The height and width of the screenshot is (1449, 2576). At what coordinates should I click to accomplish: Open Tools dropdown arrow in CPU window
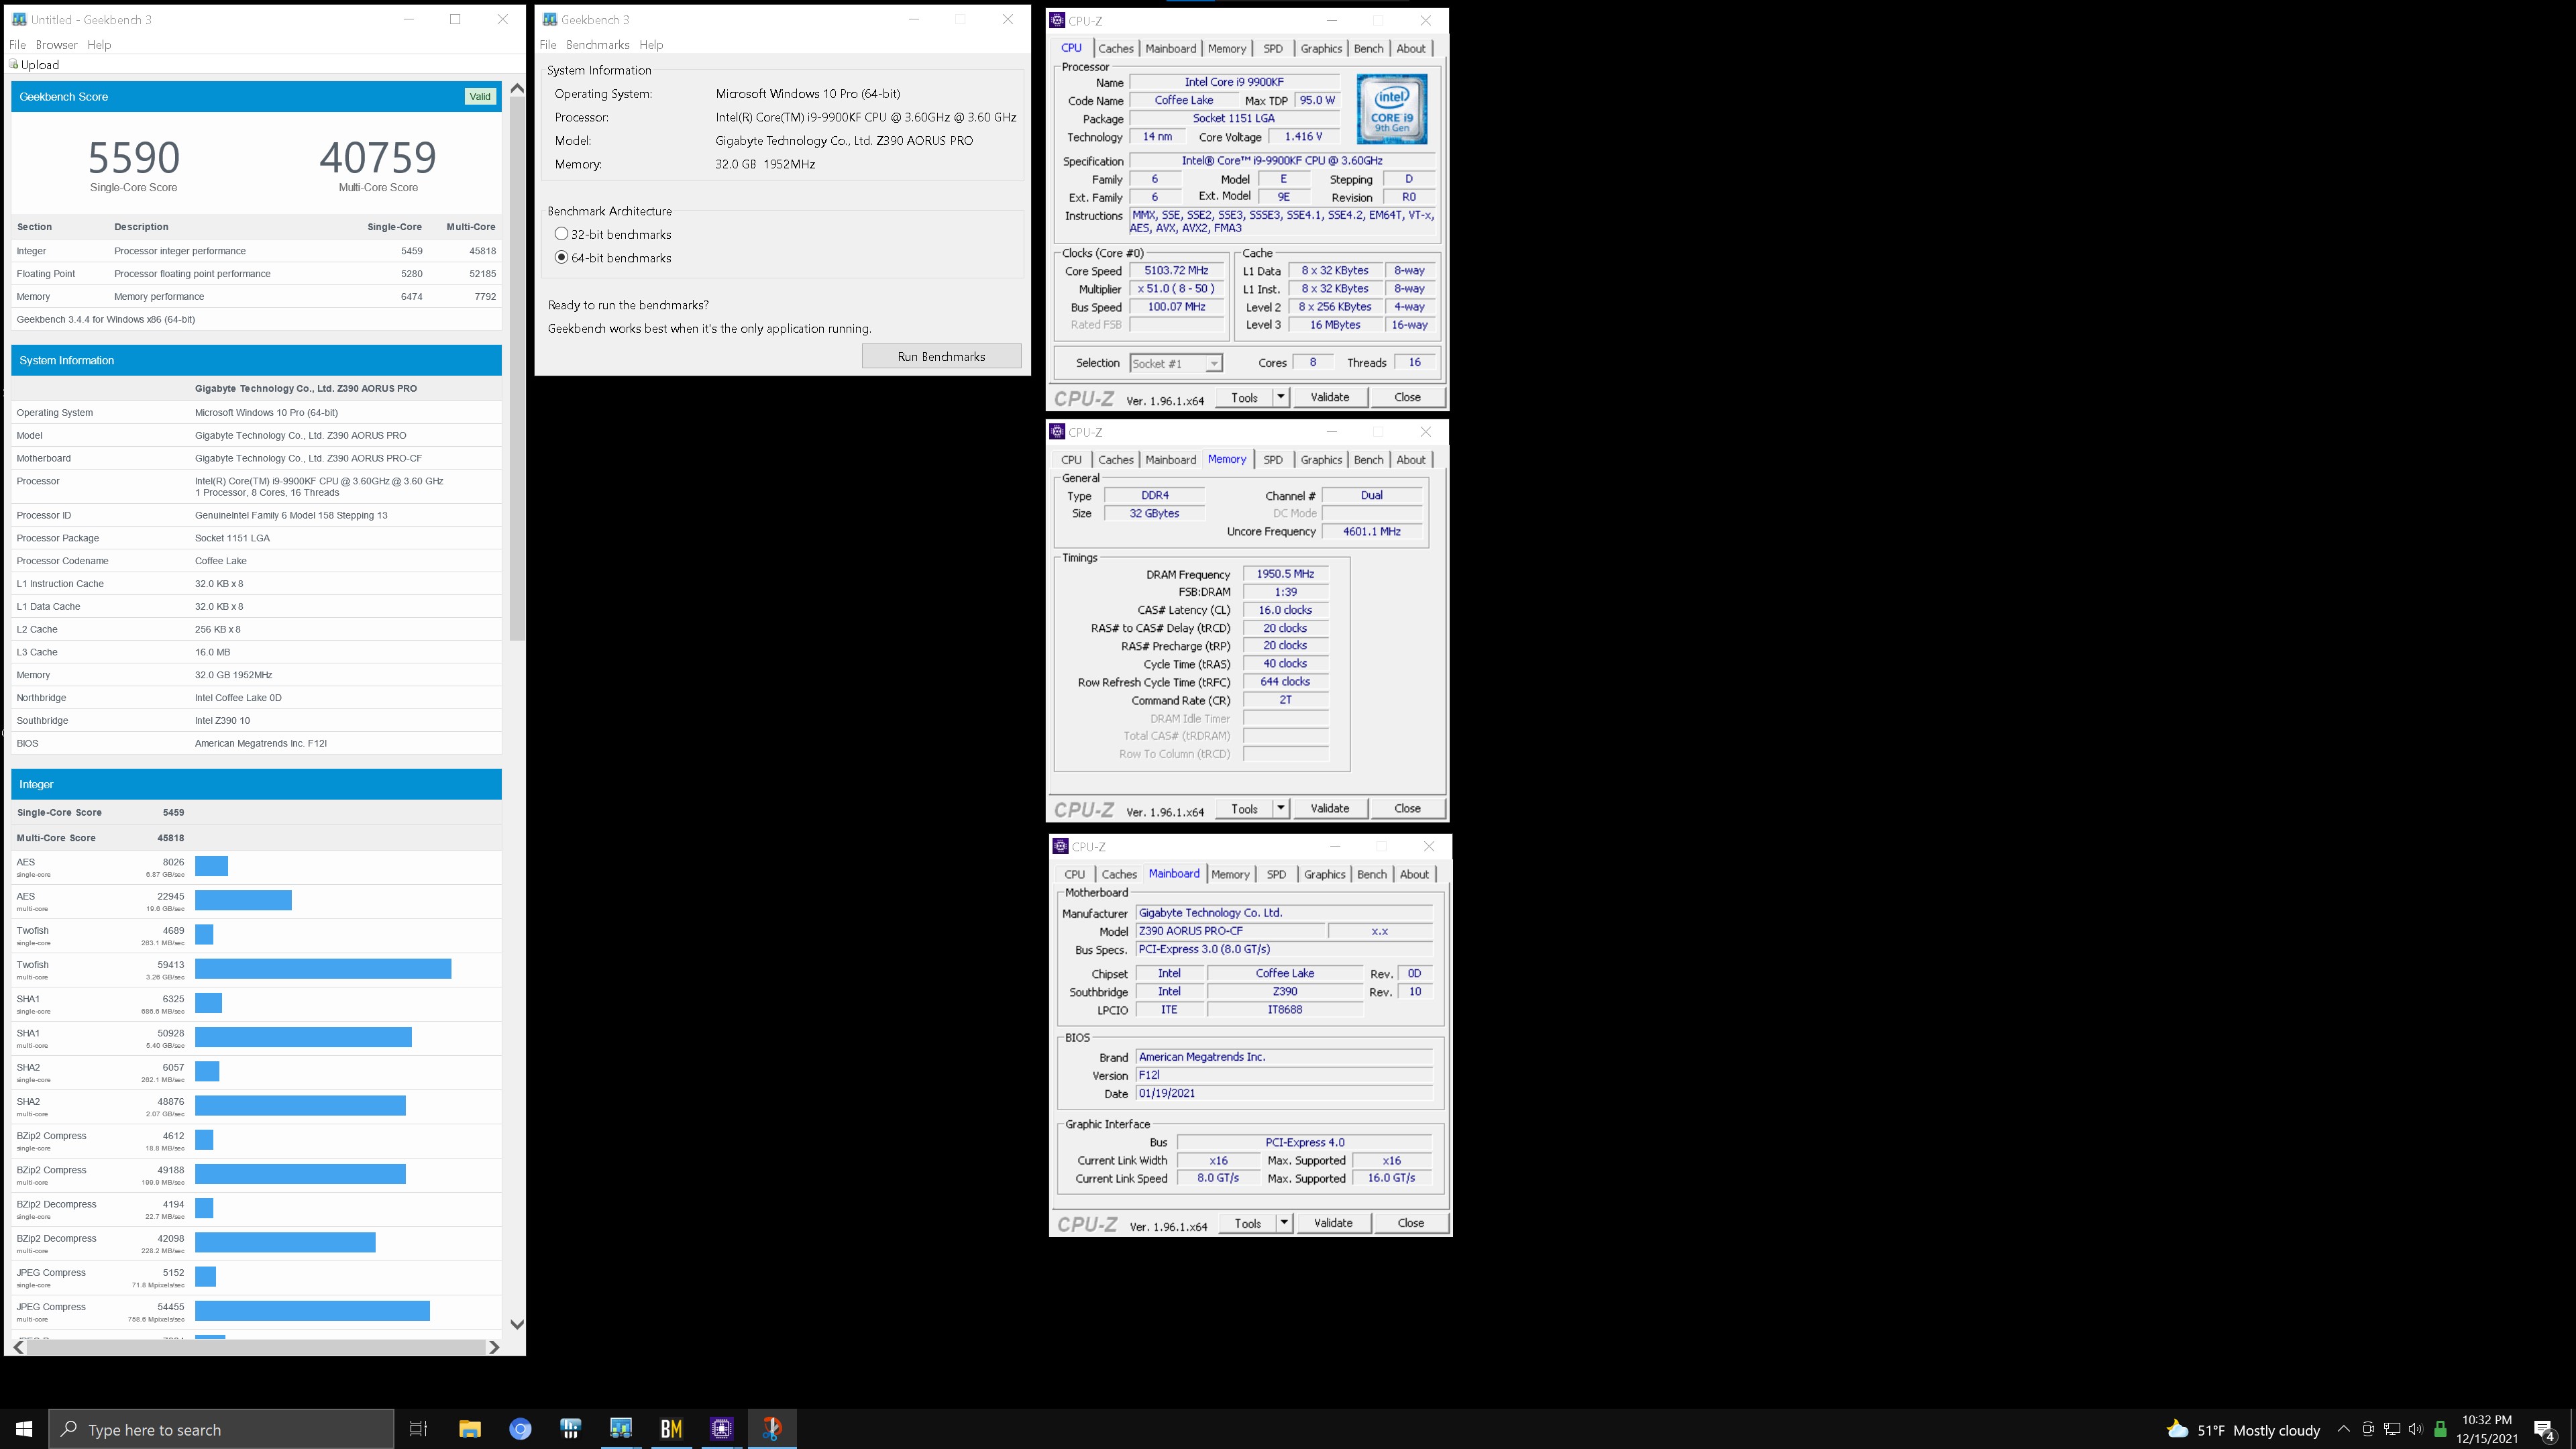[x=1280, y=397]
